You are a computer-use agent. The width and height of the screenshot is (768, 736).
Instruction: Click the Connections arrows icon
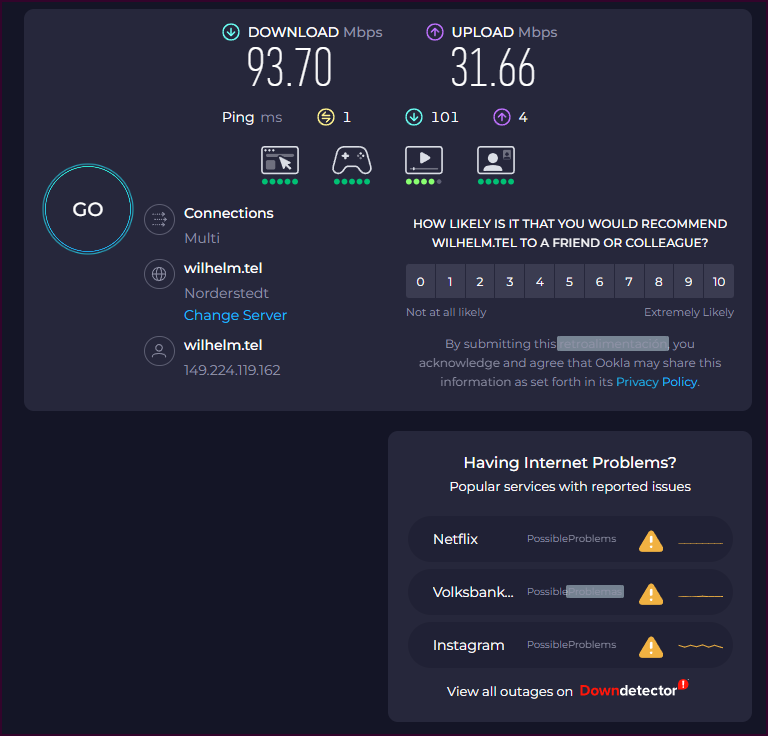pos(159,219)
